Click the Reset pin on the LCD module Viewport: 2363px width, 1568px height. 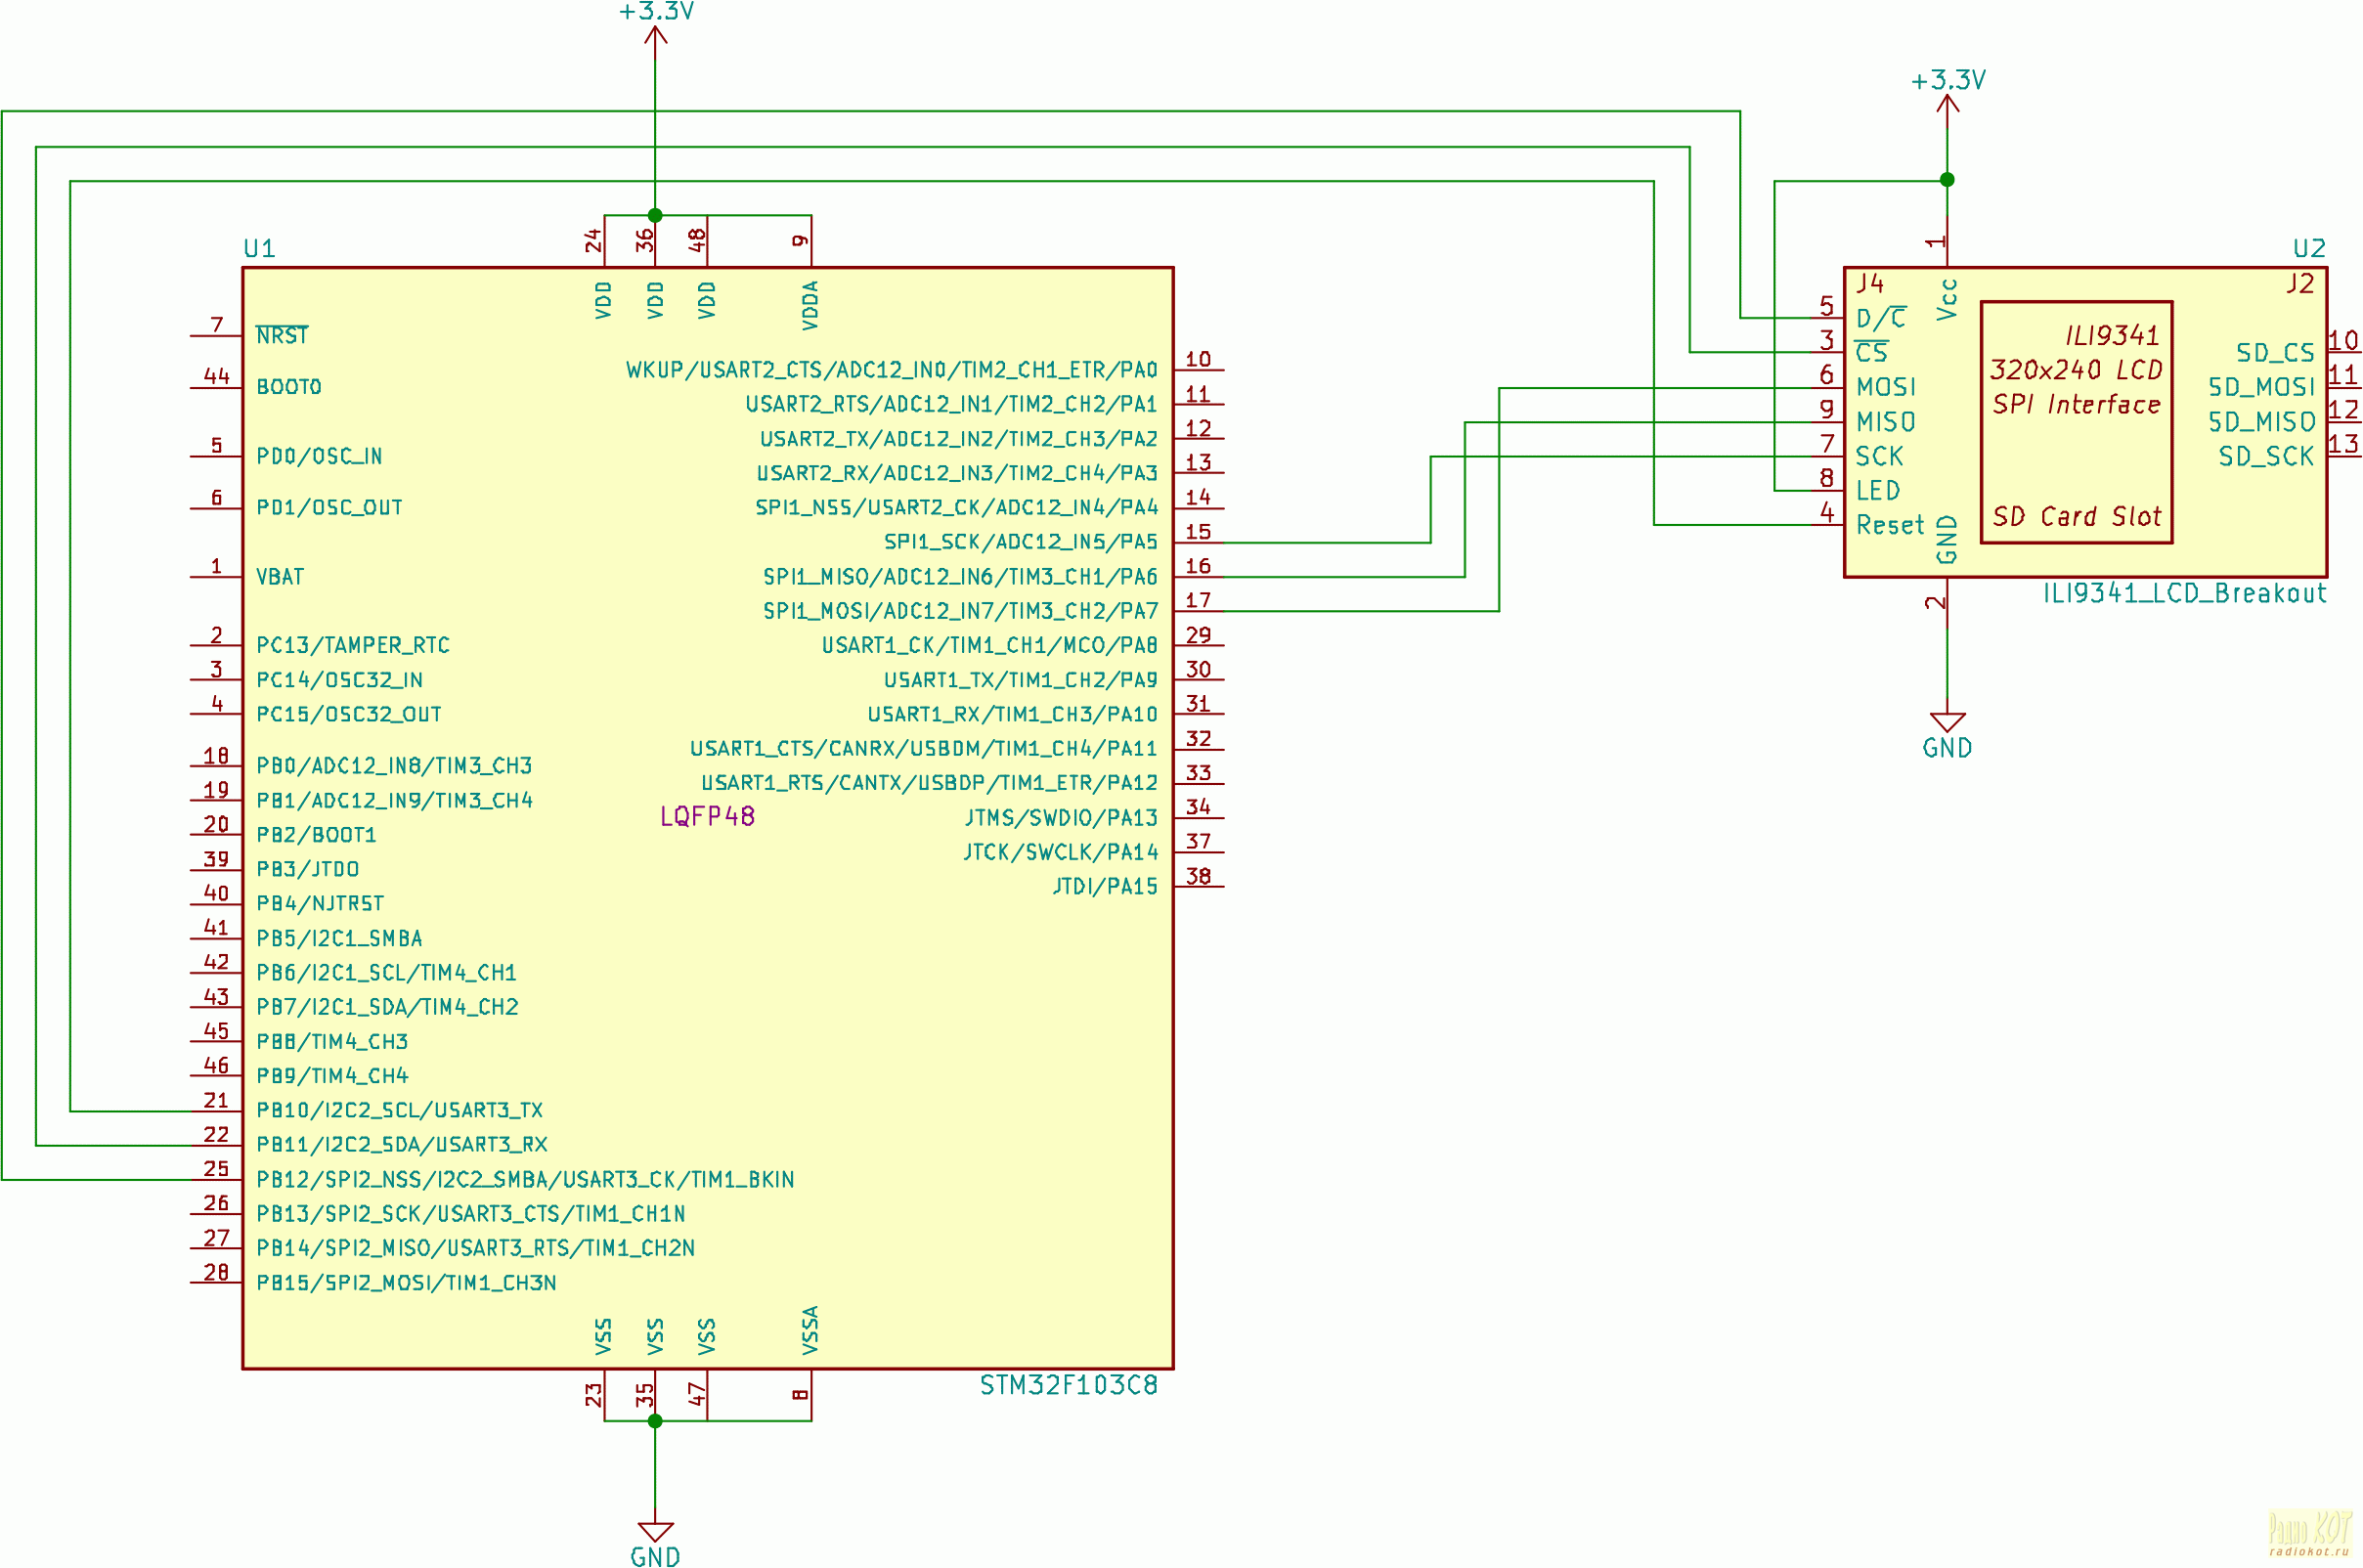tap(1889, 525)
